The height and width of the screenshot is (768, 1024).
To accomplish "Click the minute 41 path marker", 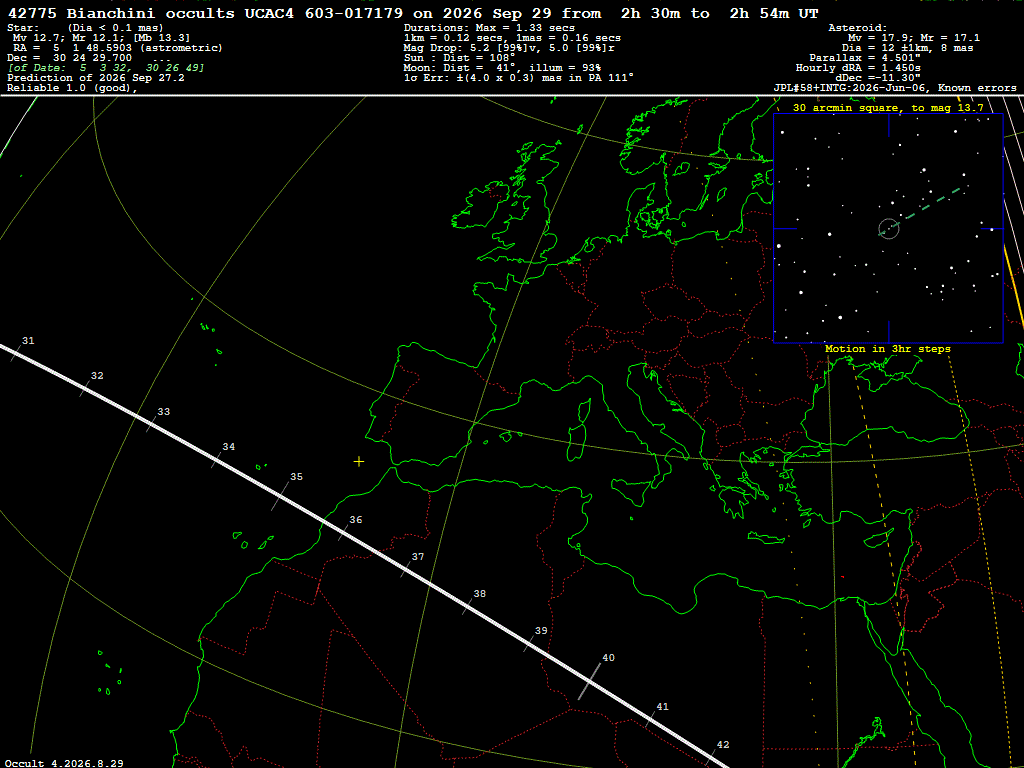I will (x=652, y=716).
